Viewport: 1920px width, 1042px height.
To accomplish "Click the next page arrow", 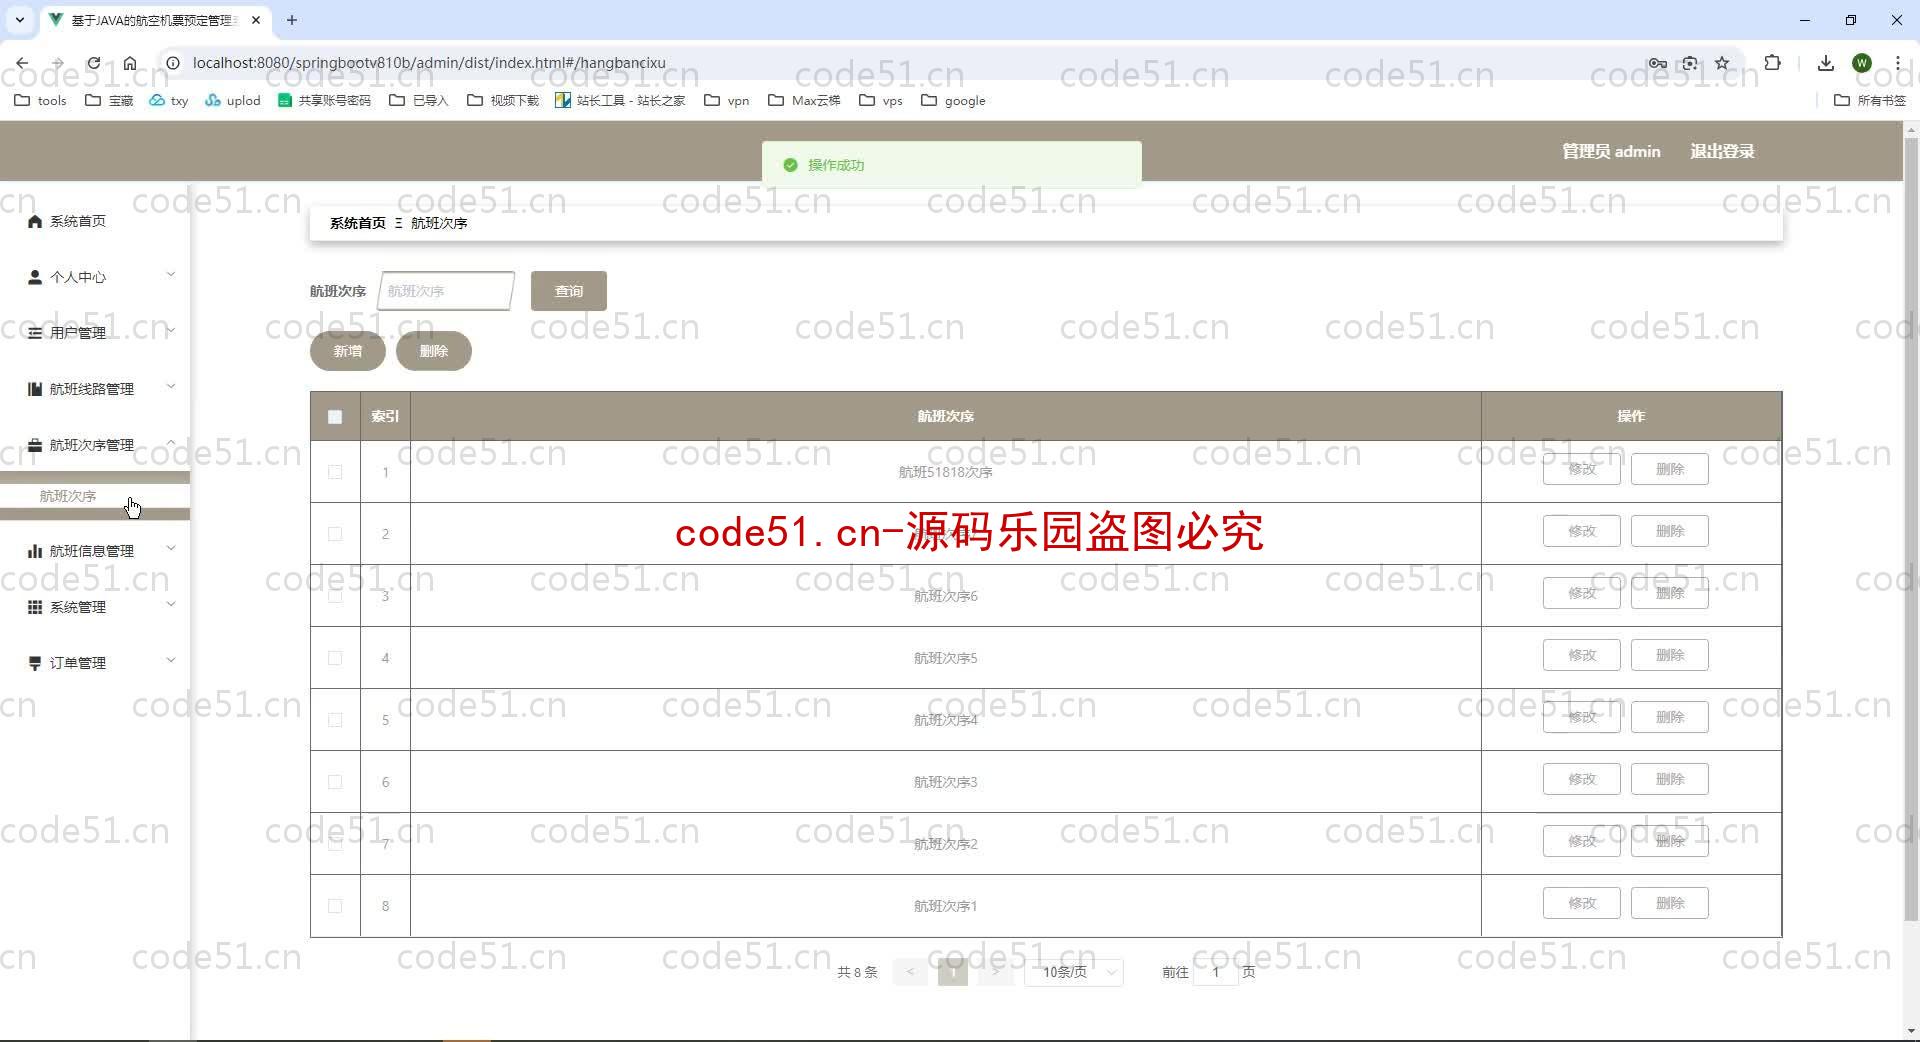I will click(996, 972).
